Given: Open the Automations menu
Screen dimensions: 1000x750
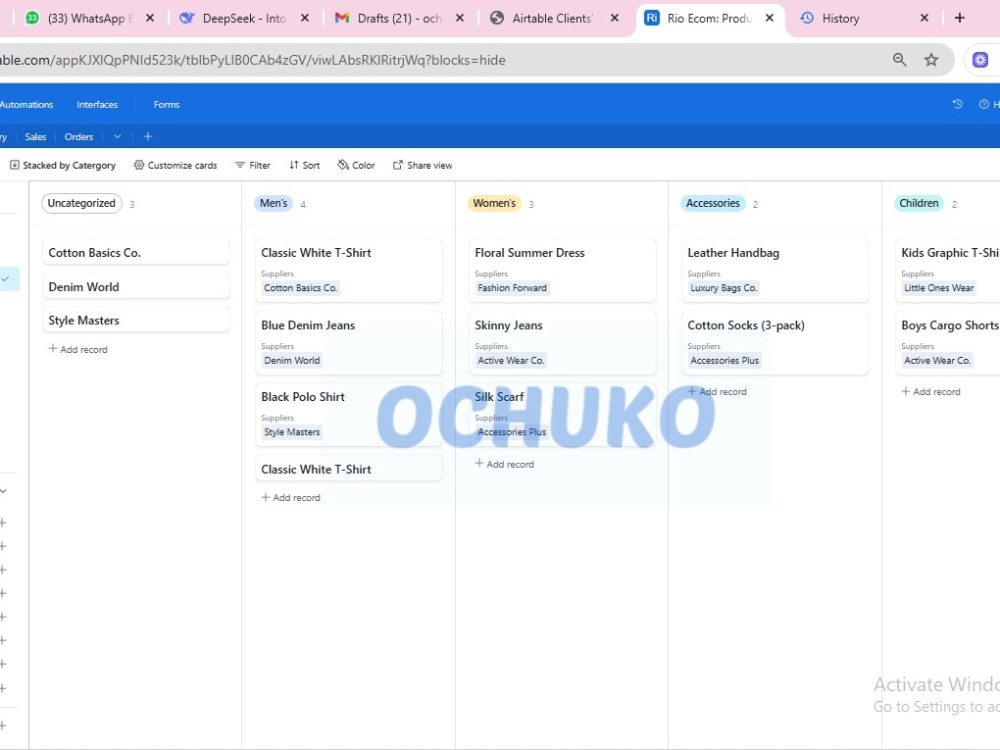Looking at the screenshot, I should [26, 105].
